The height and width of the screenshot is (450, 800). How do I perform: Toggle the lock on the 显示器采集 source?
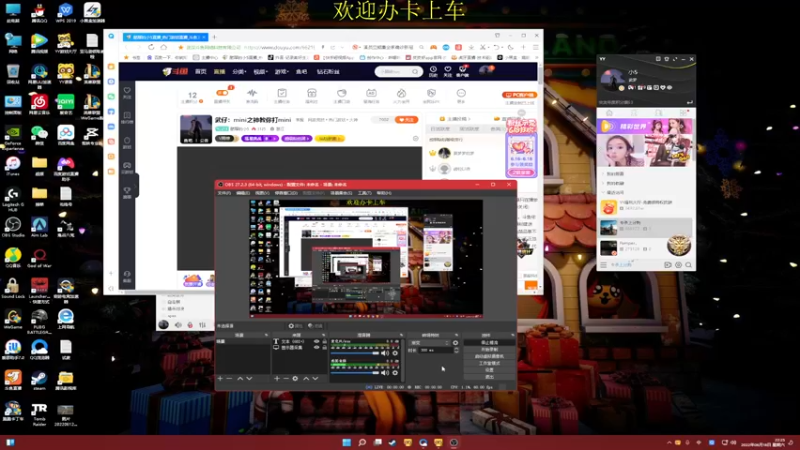tap(324, 347)
